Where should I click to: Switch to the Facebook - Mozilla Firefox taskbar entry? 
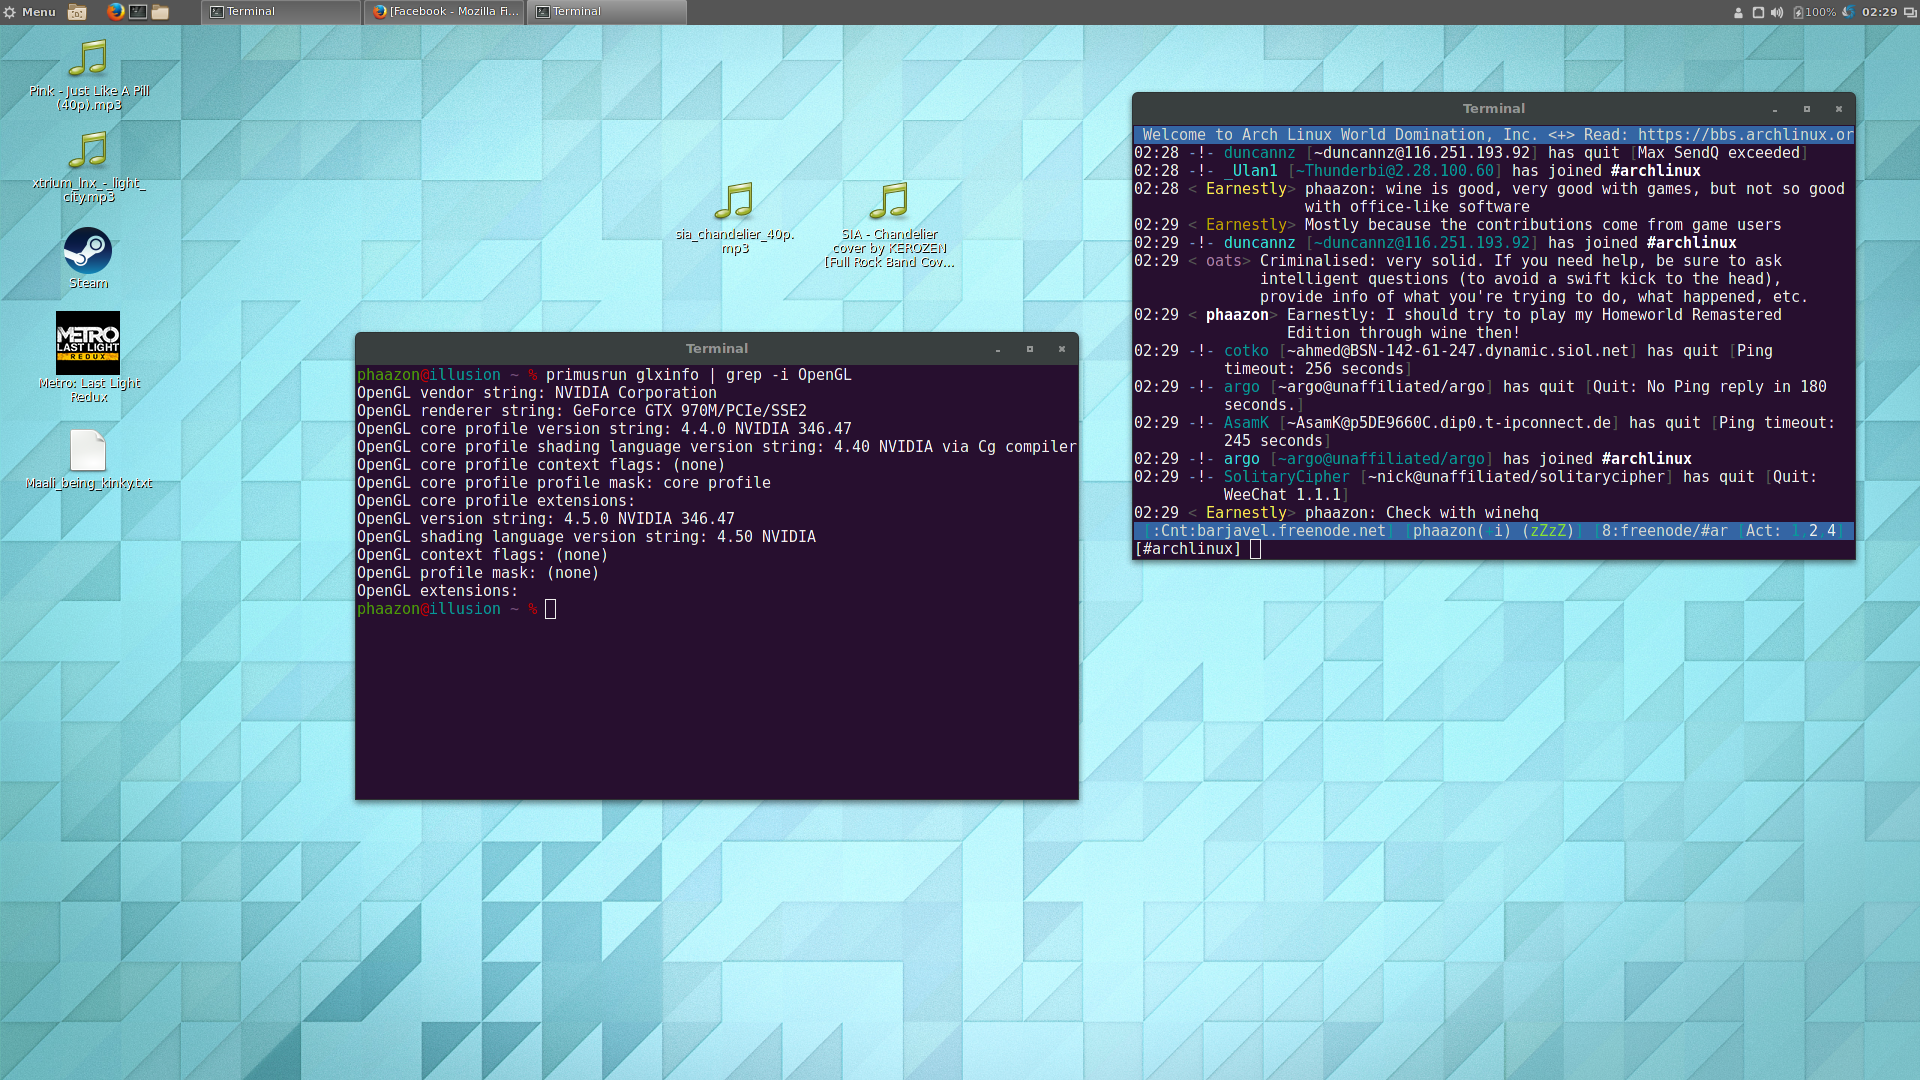point(445,12)
